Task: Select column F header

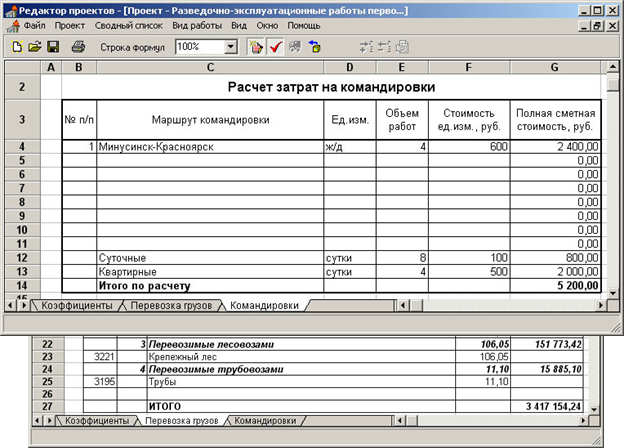Action: 469,67
